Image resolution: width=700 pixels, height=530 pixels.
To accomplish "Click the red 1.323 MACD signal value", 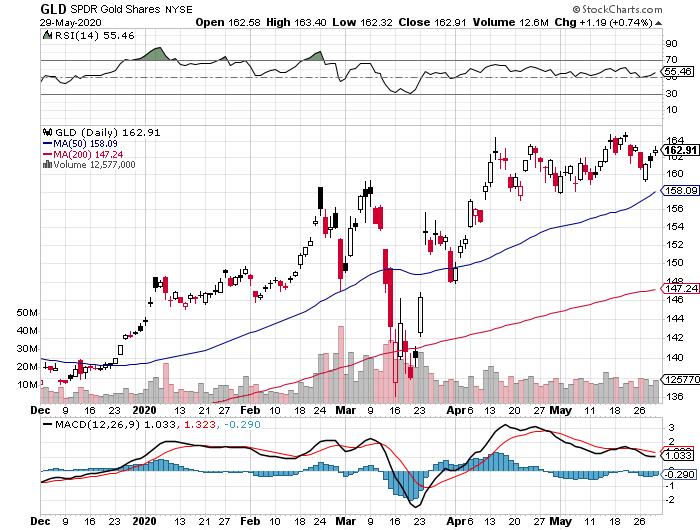I will click(x=200, y=425).
